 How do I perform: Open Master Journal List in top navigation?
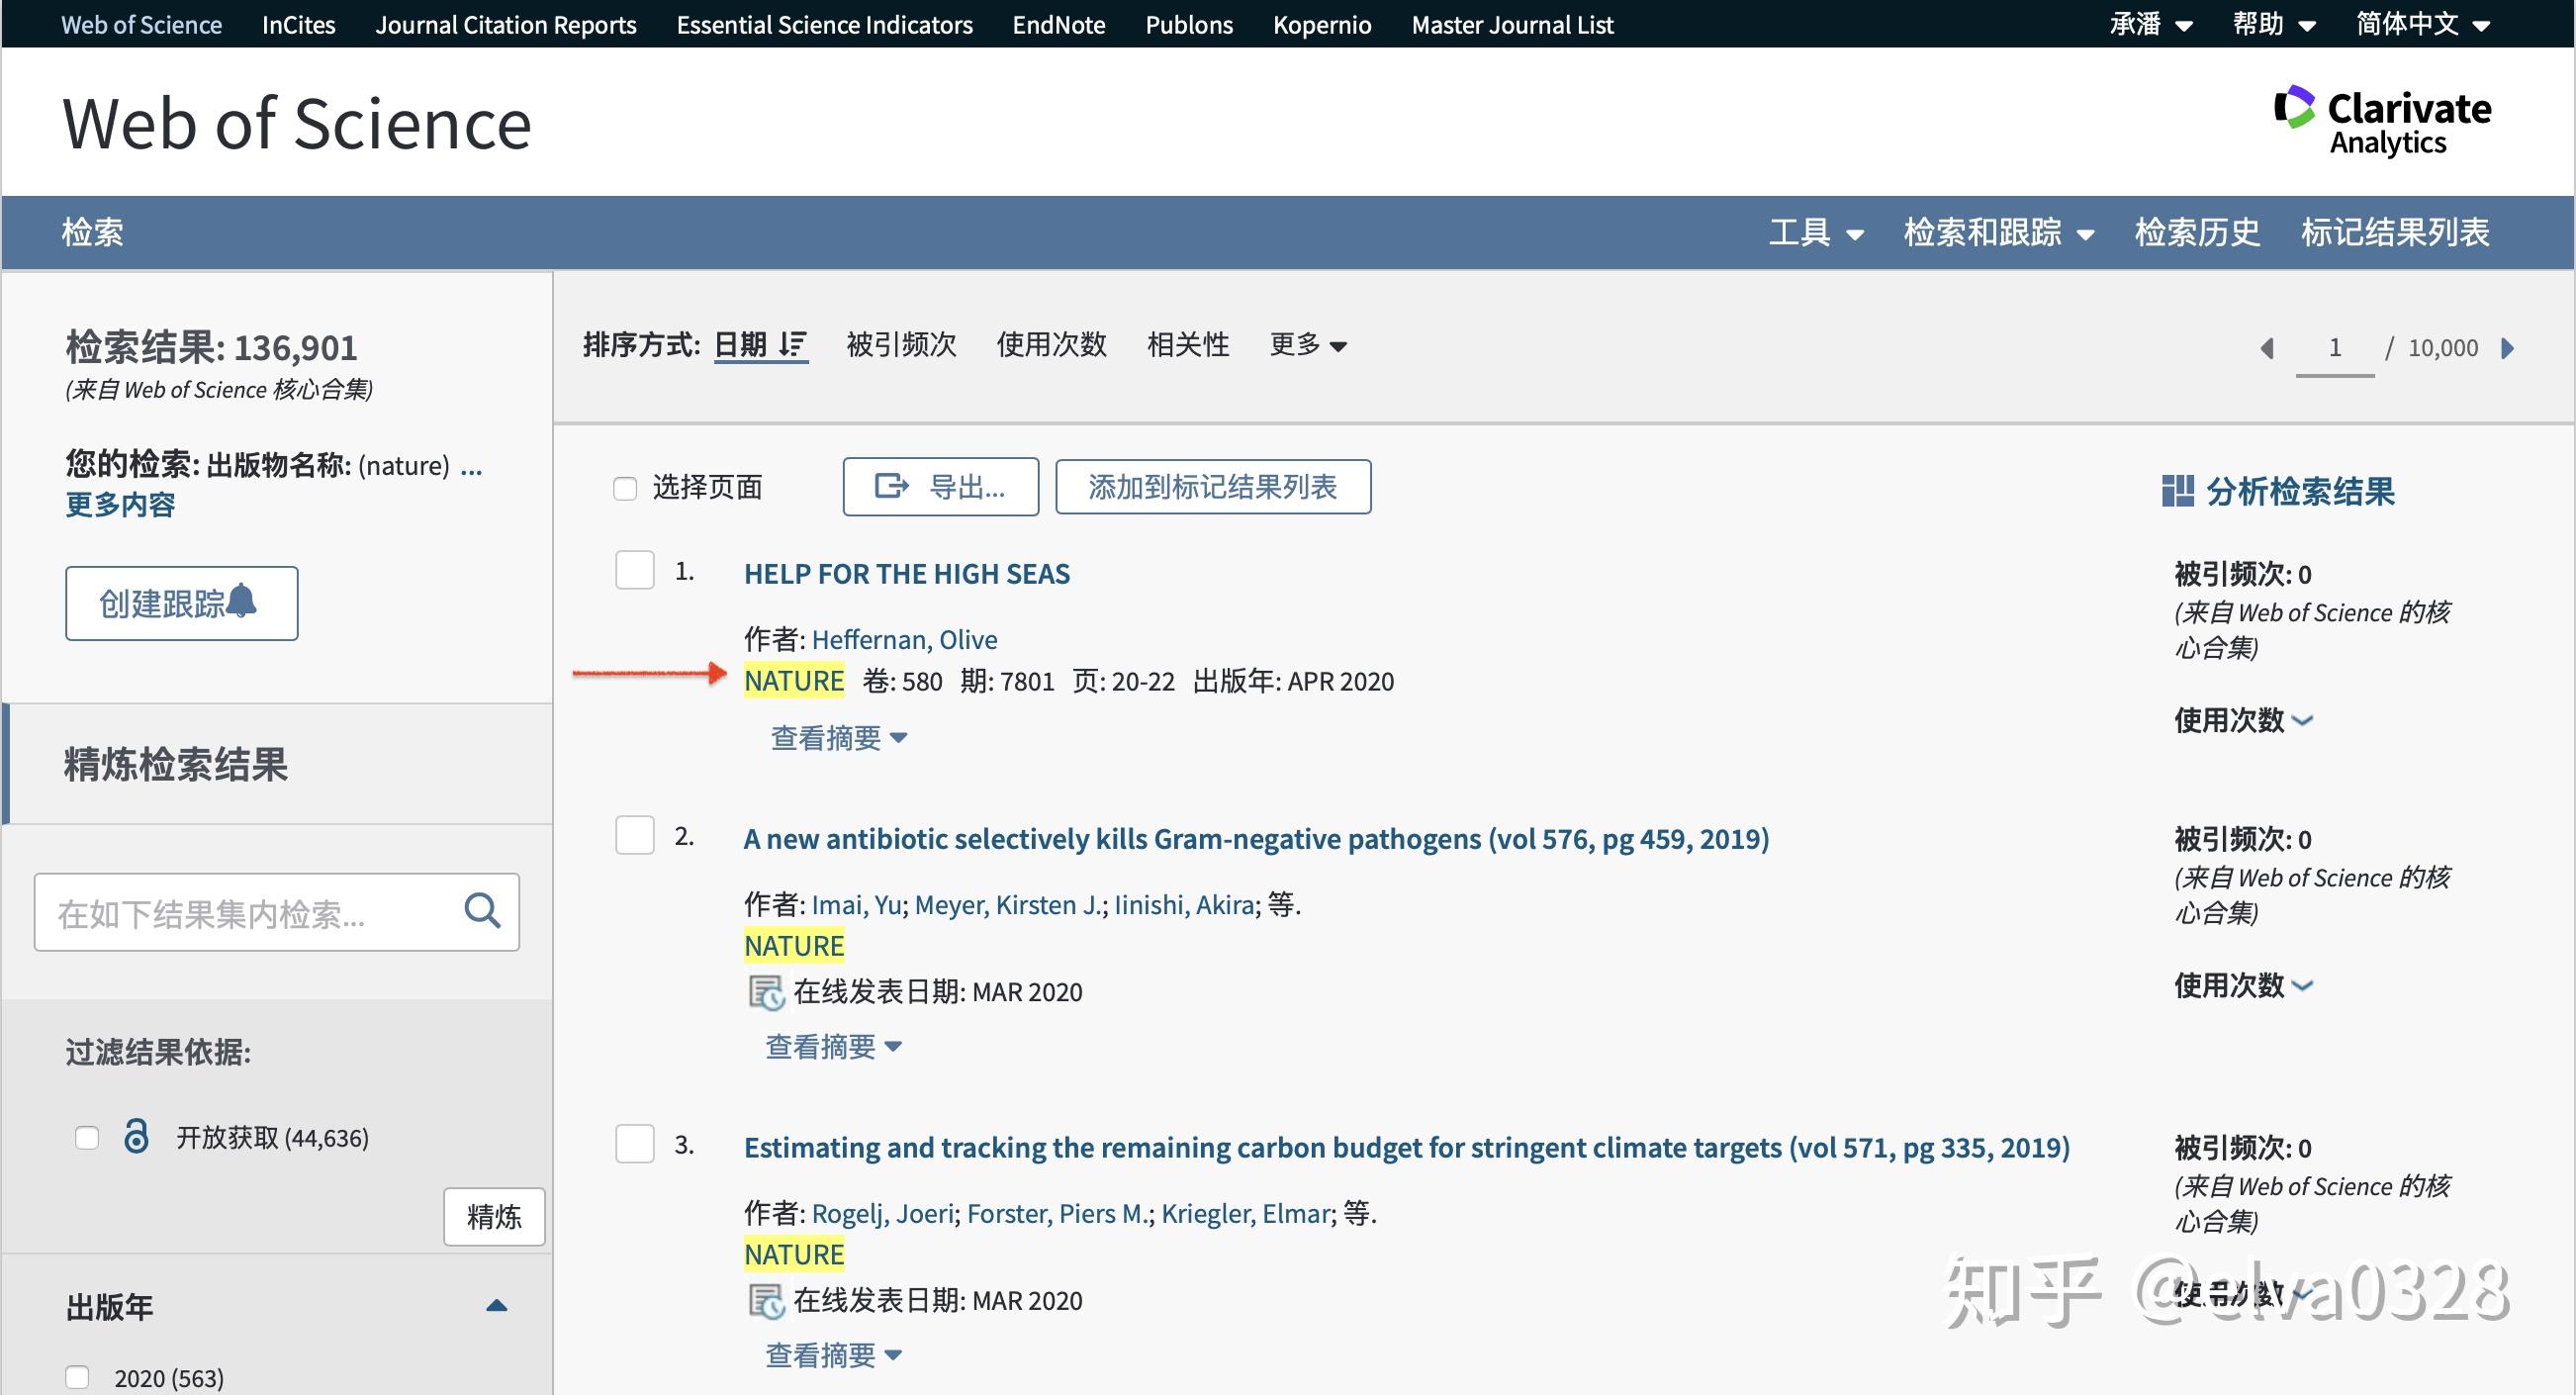(1512, 25)
